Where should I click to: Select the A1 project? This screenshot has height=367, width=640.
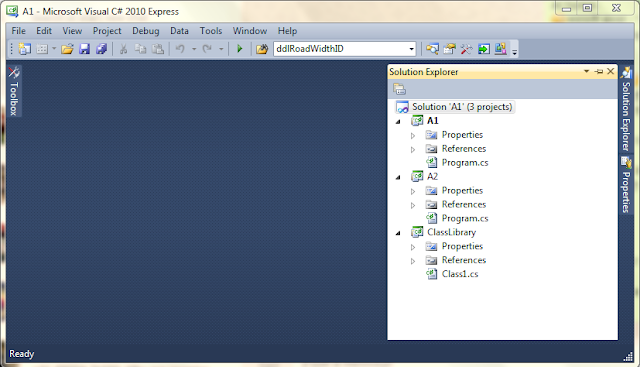(433, 121)
